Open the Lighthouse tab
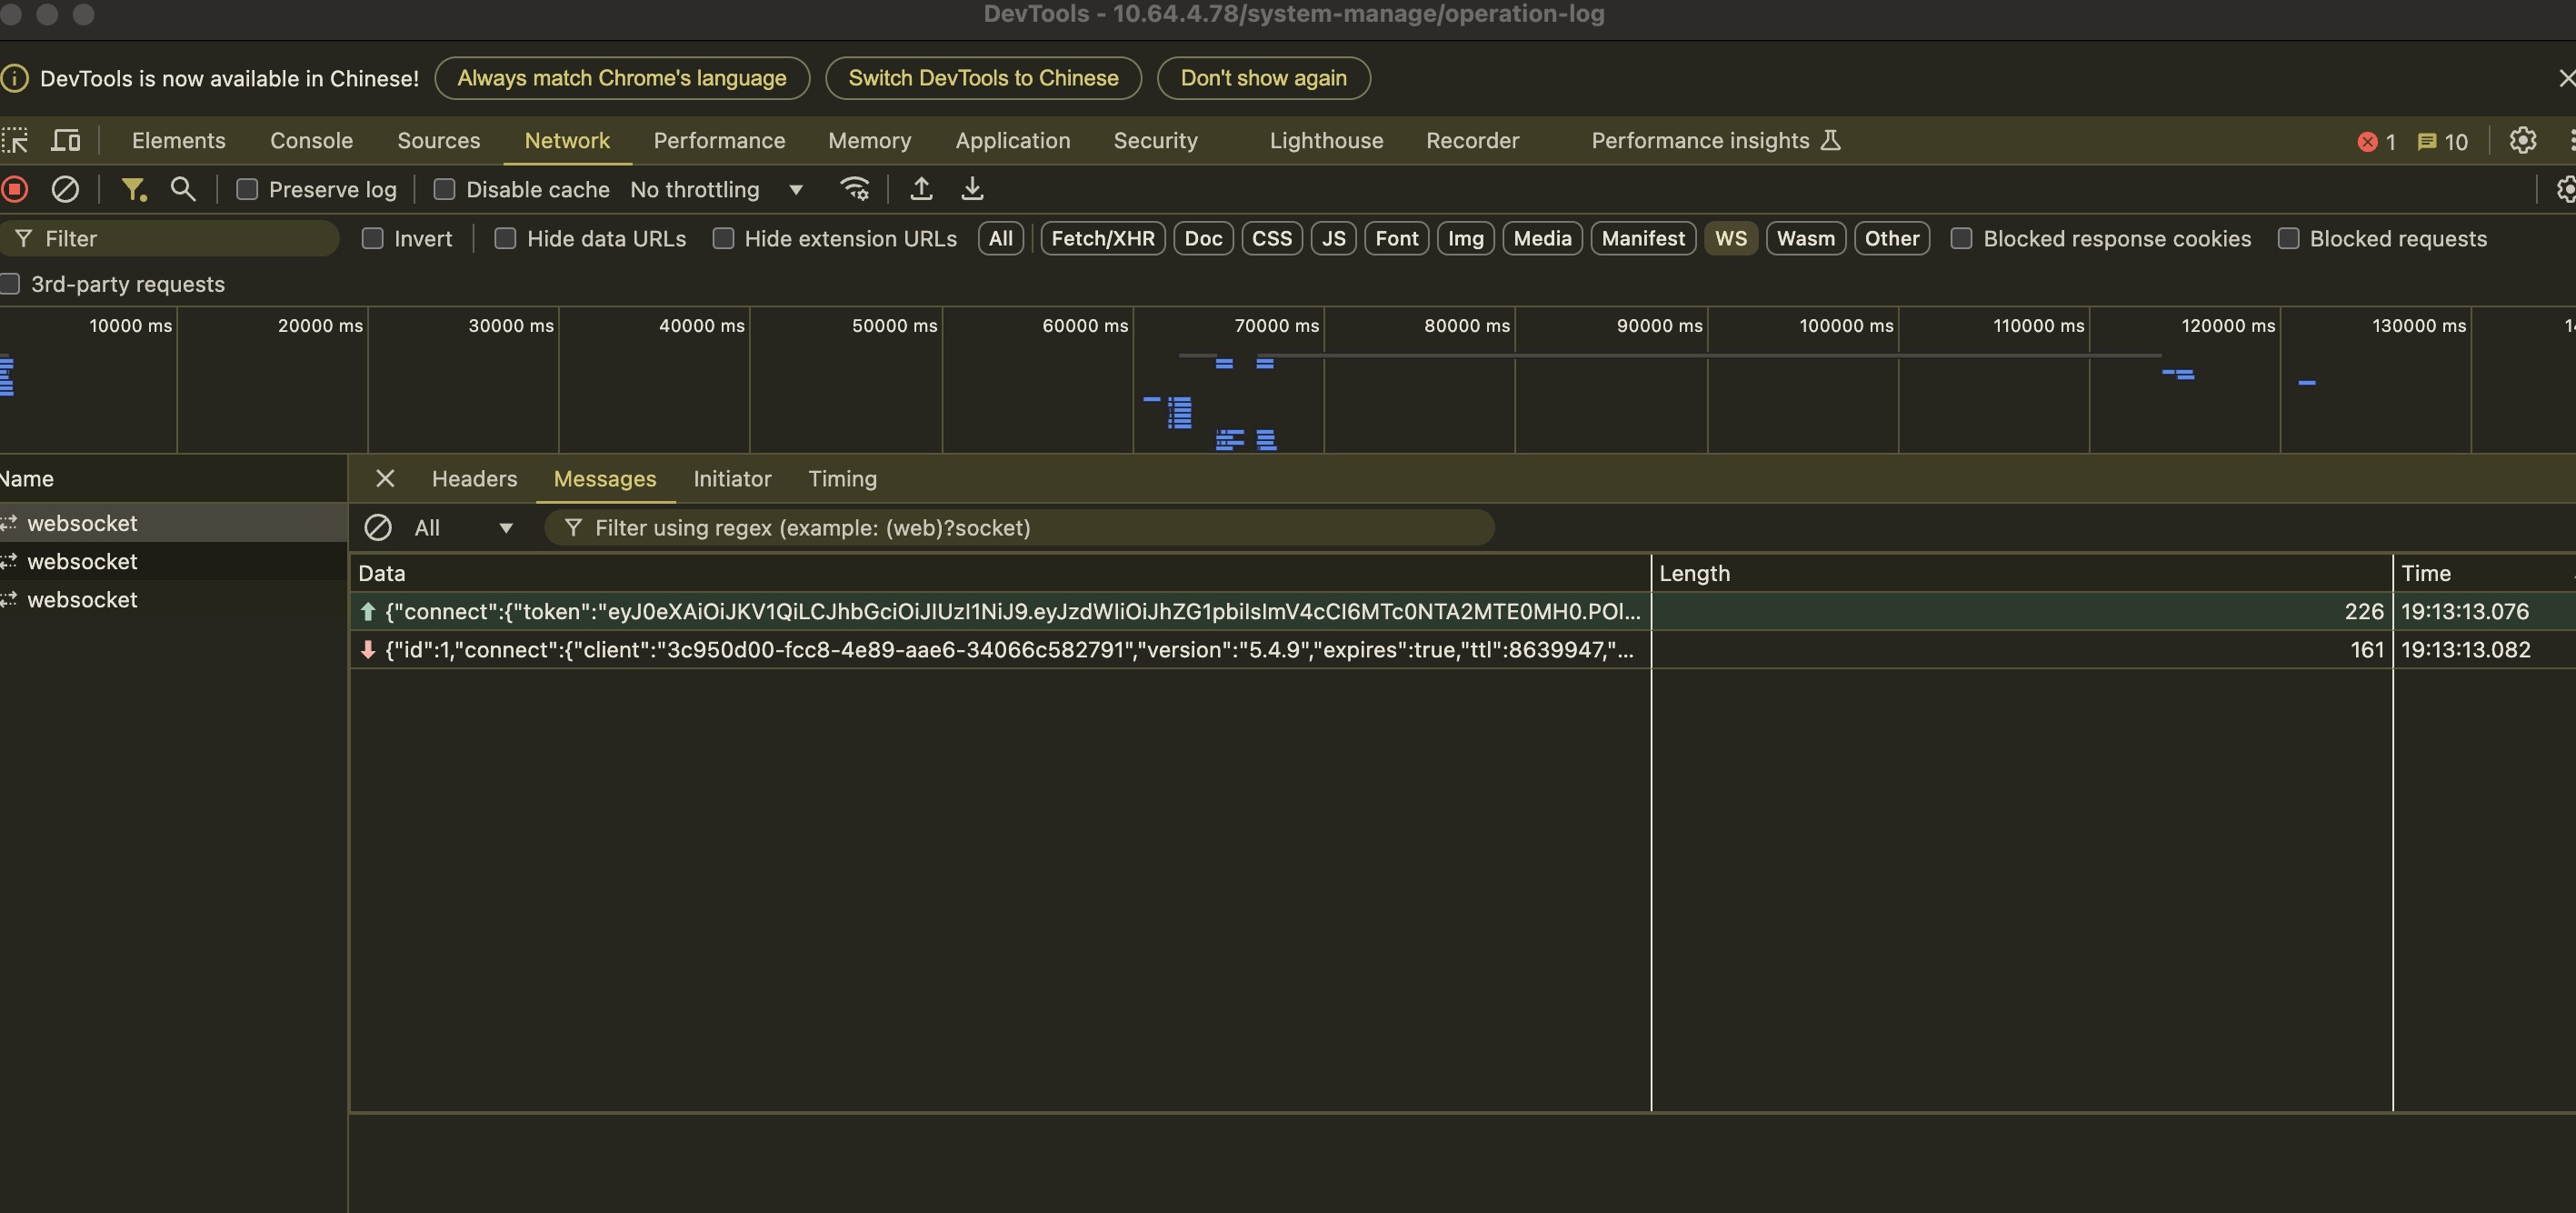The height and width of the screenshot is (1213, 2576). click(x=1326, y=141)
